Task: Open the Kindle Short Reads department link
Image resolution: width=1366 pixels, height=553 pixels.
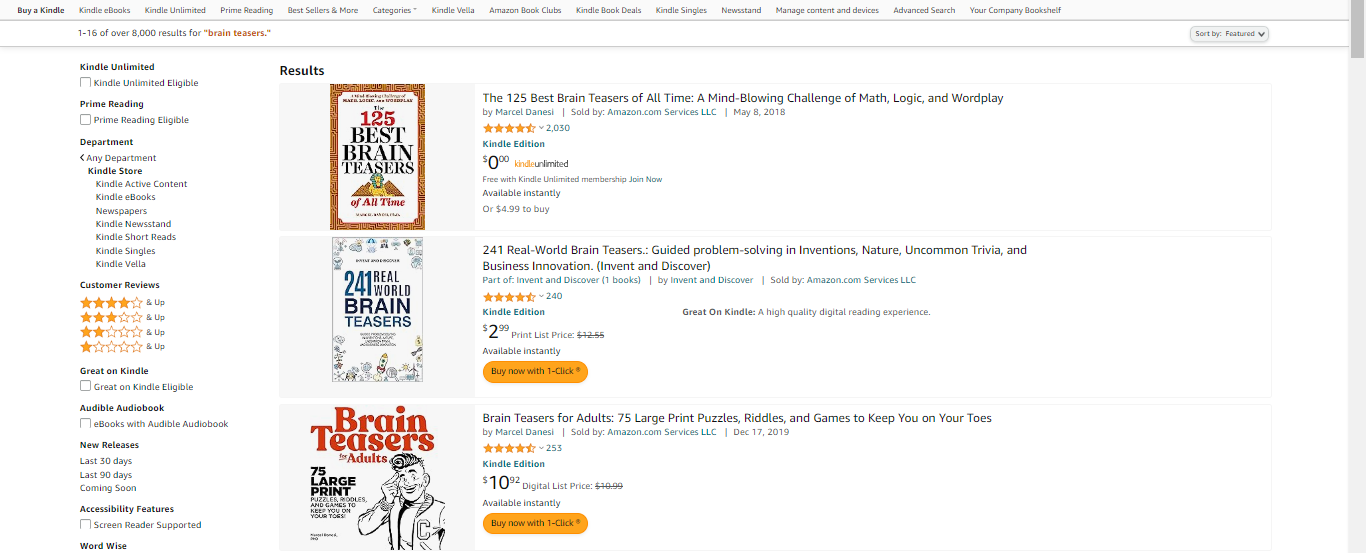Action: click(x=136, y=237)
